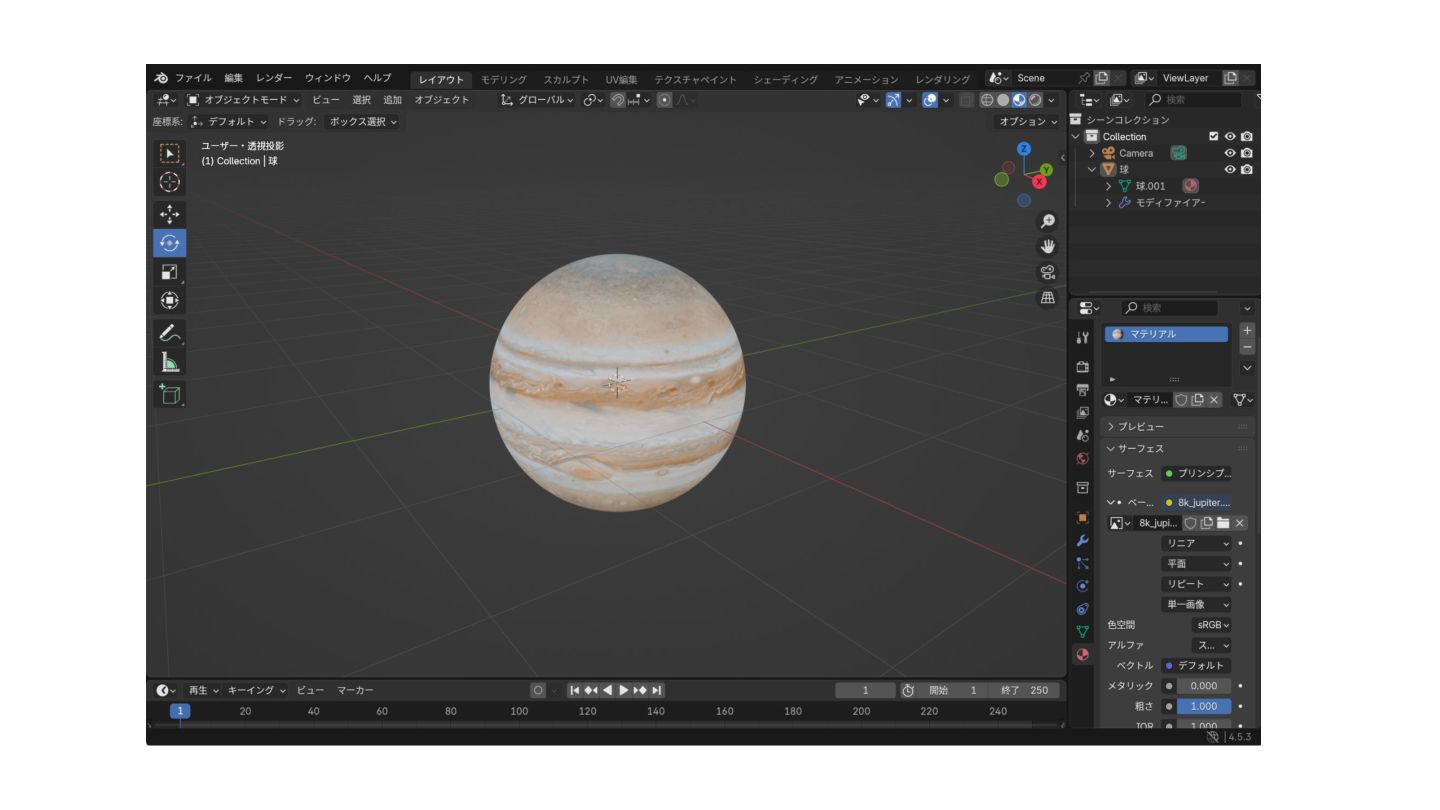Image resolution: width=1440 pixels, height=810 pixels.
Task: Click the 粗さ roughness value slider
Action: 1204,706
